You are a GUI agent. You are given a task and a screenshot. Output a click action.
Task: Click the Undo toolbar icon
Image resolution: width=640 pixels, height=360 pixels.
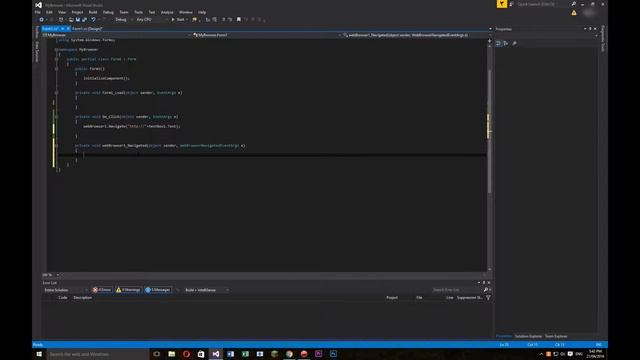93,20
